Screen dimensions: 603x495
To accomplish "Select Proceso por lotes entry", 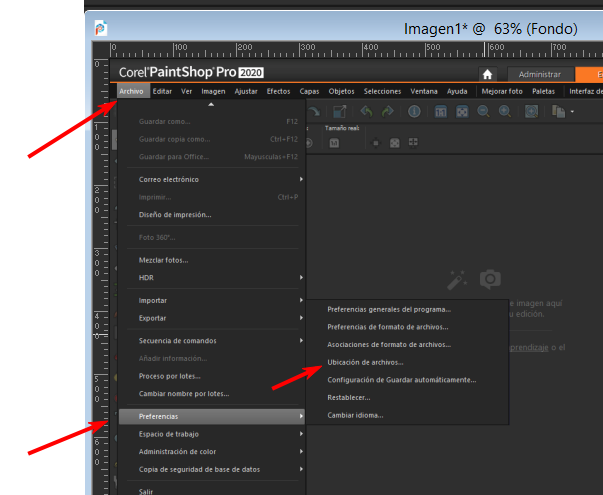I will pos(212,376).
